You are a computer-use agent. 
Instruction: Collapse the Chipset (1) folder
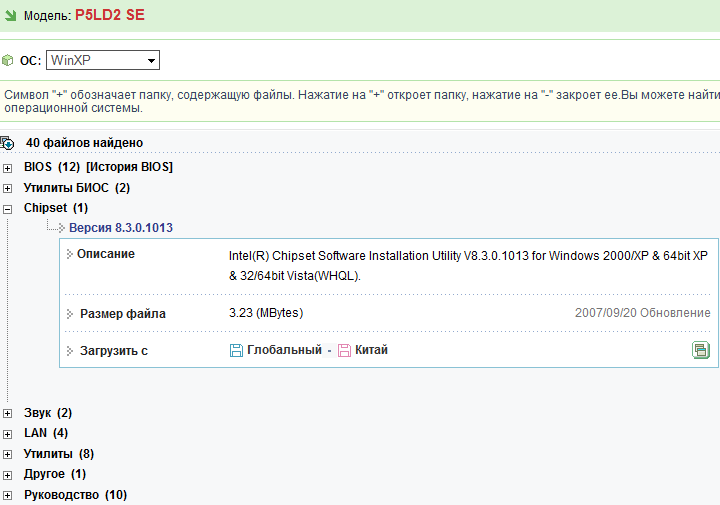pos(8,209)
